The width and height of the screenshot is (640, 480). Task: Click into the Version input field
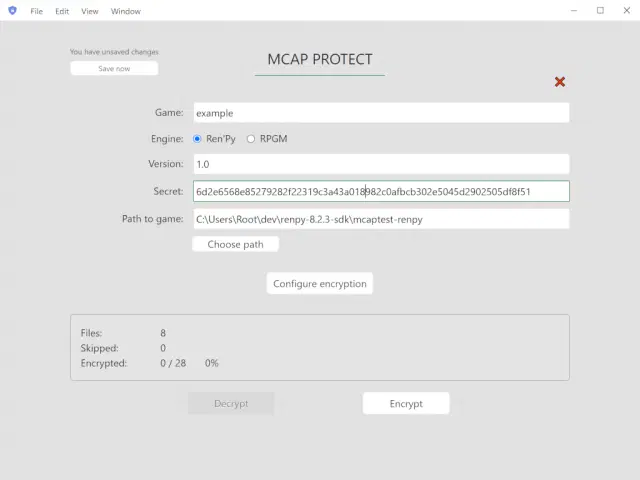click(x=381, y=164)
